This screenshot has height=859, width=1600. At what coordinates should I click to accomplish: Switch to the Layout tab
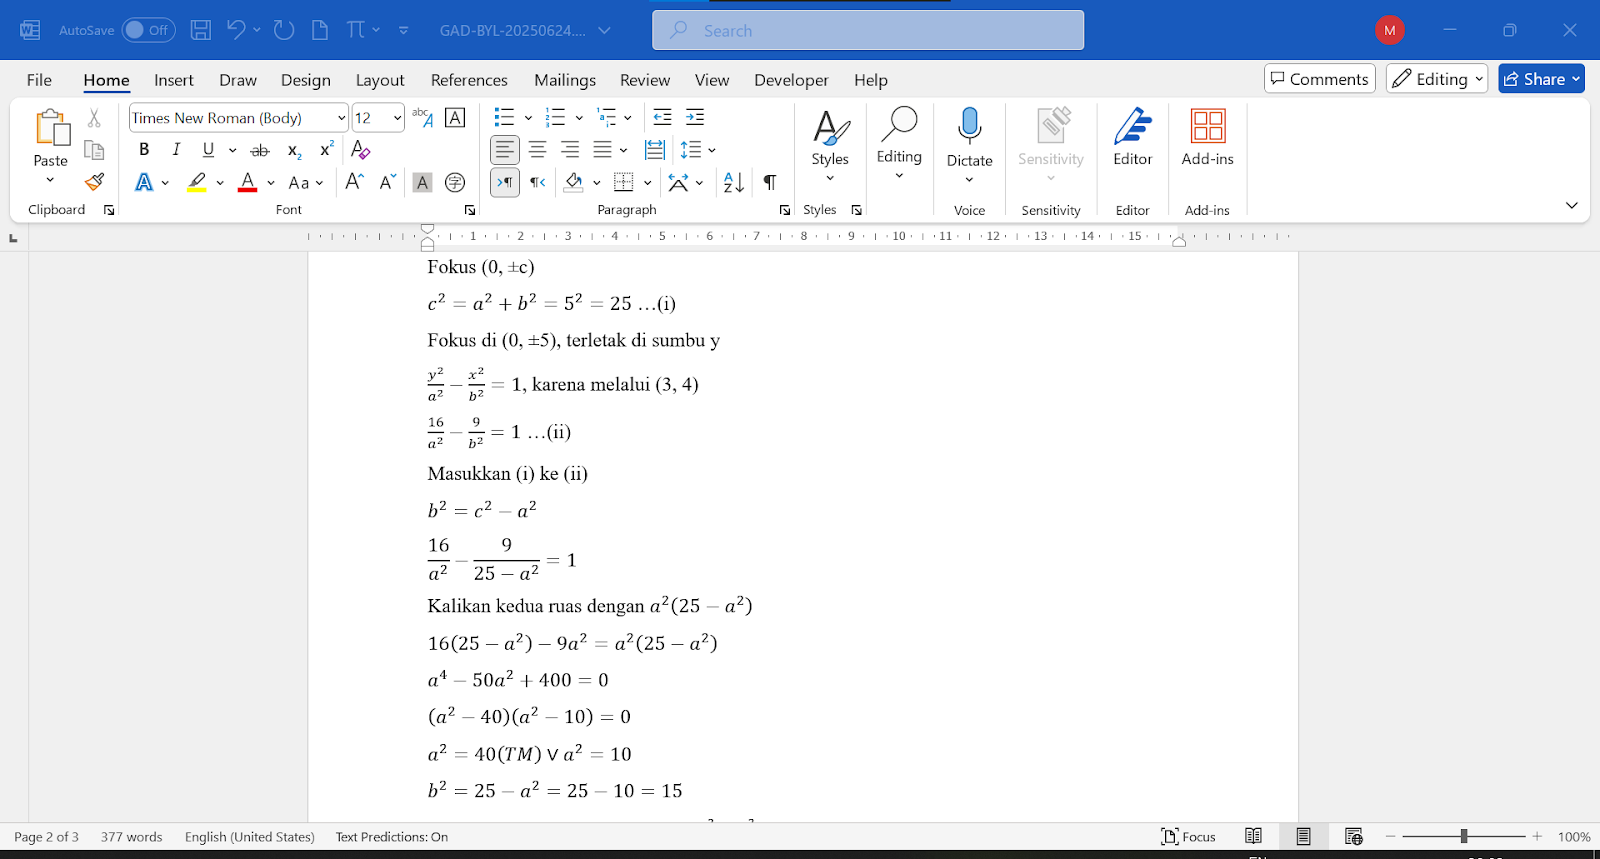[380, 80]
